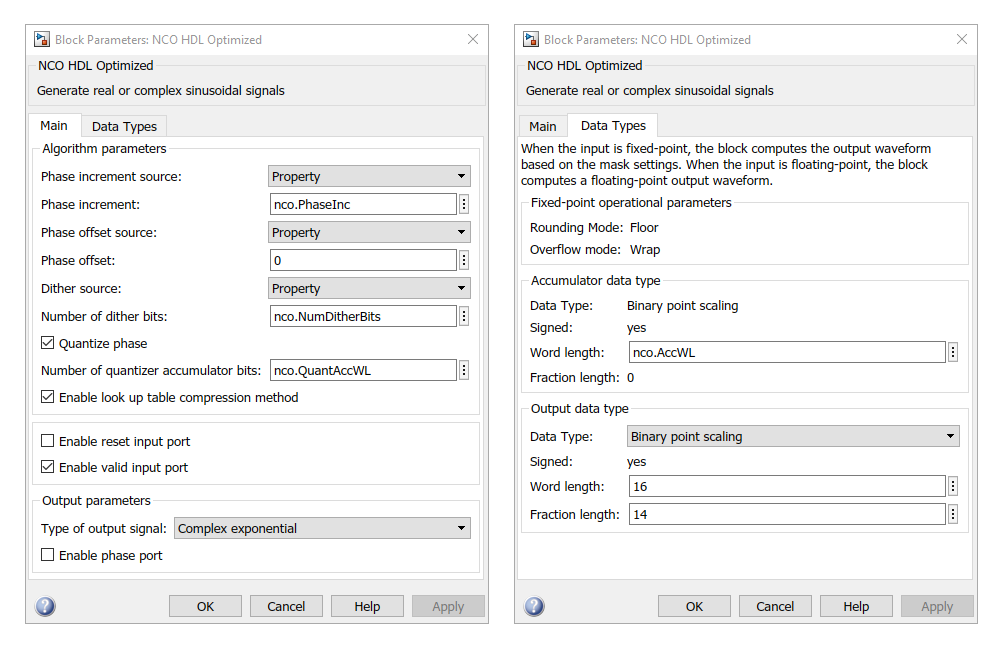Switch to Data Types tab in left dialog

[124, 126]
